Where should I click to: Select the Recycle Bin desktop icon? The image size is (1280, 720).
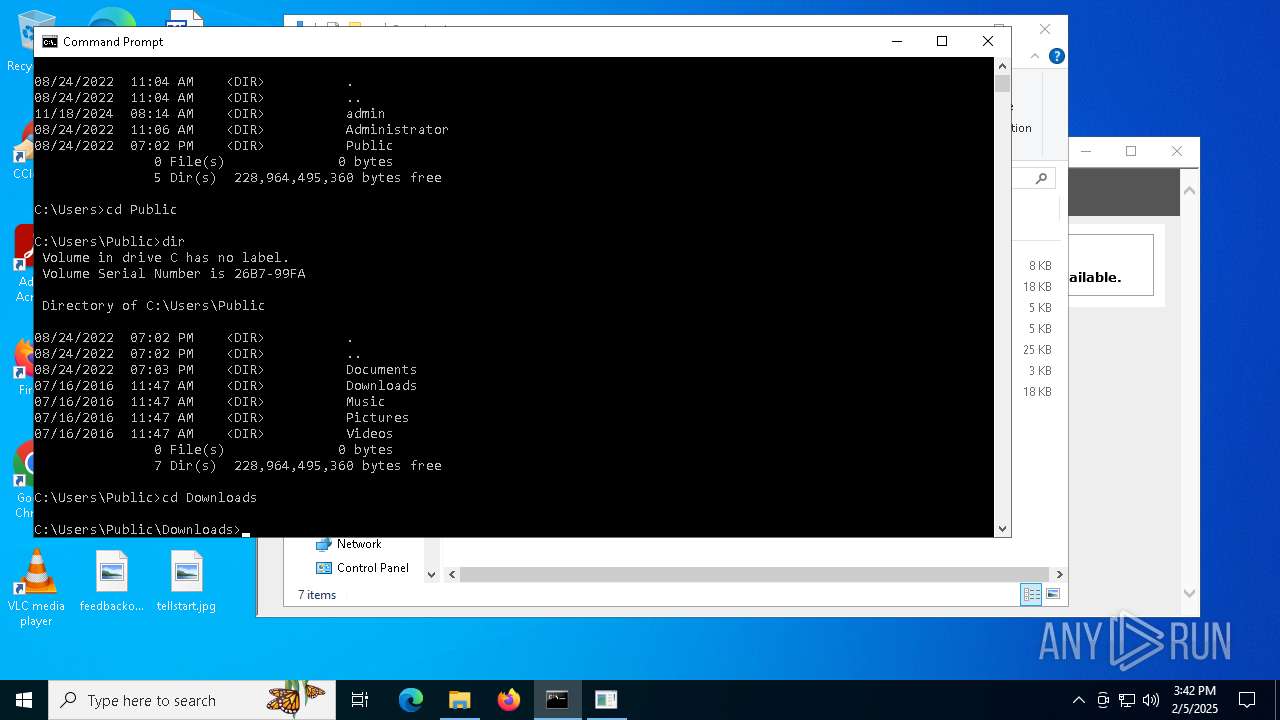pos(20,40)
